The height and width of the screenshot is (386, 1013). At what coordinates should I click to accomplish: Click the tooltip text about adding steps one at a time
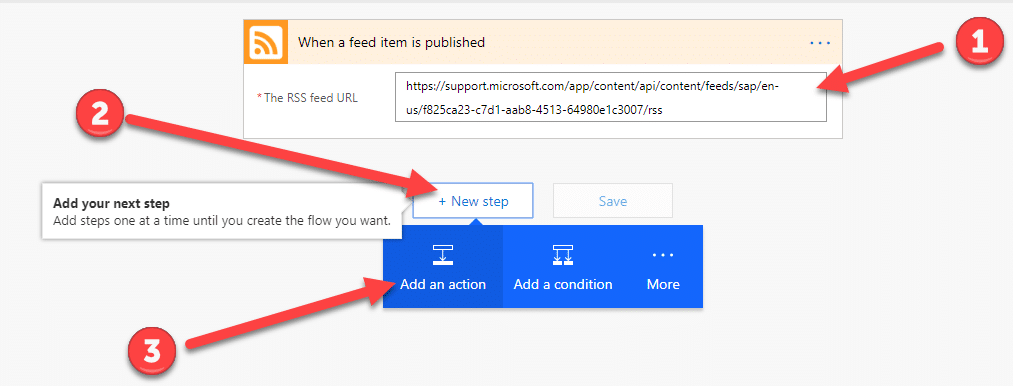[222, 221]
